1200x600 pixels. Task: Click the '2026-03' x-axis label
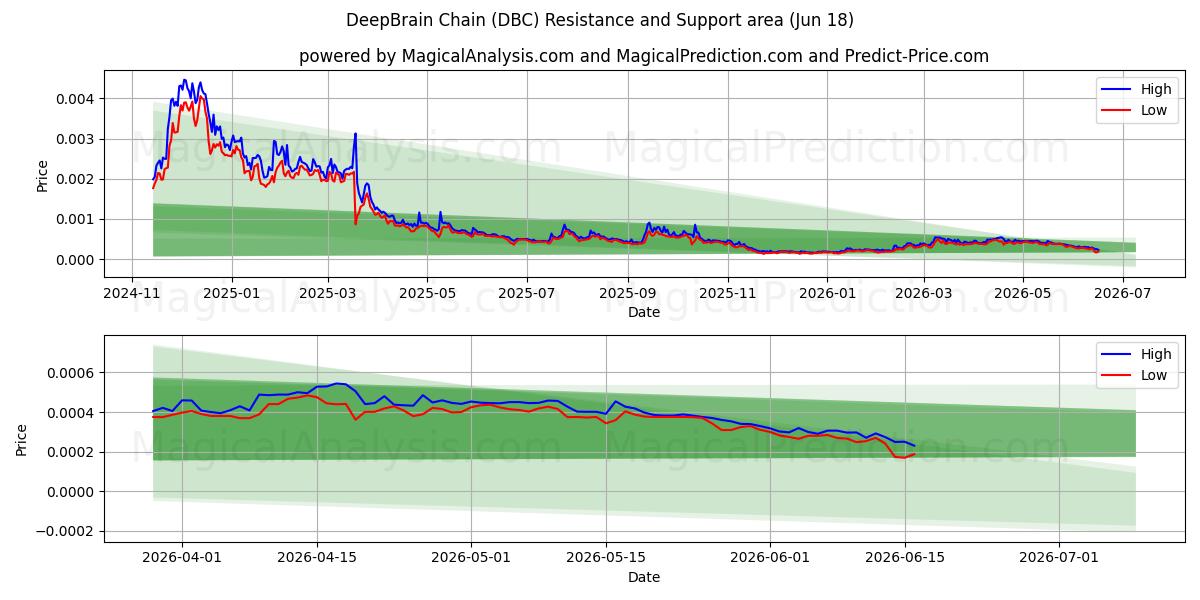pos(924,294)
